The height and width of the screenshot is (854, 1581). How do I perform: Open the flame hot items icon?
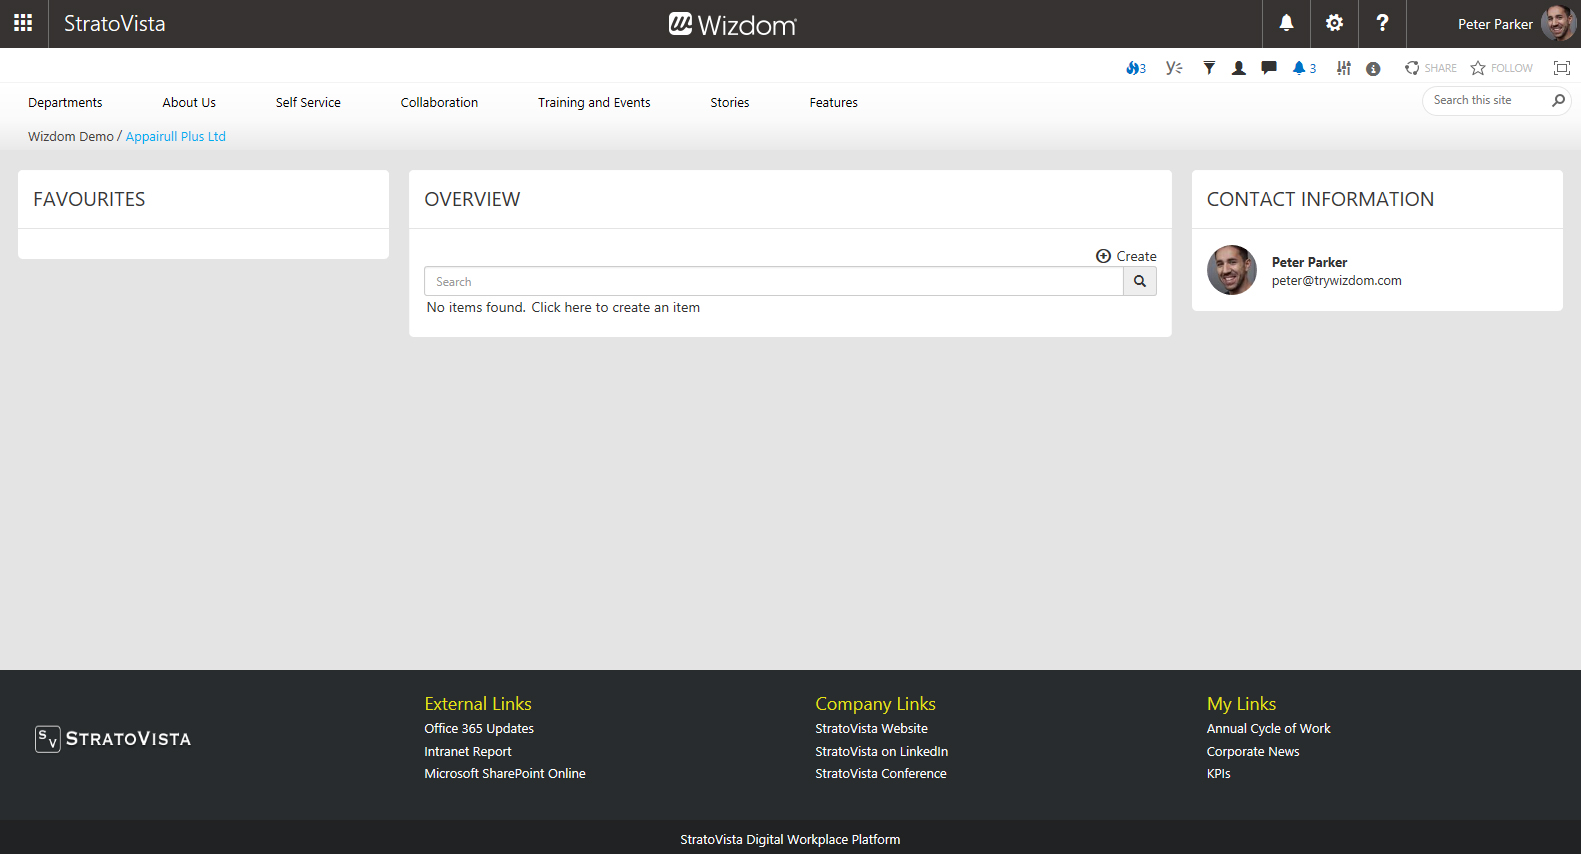[1135, 68]
